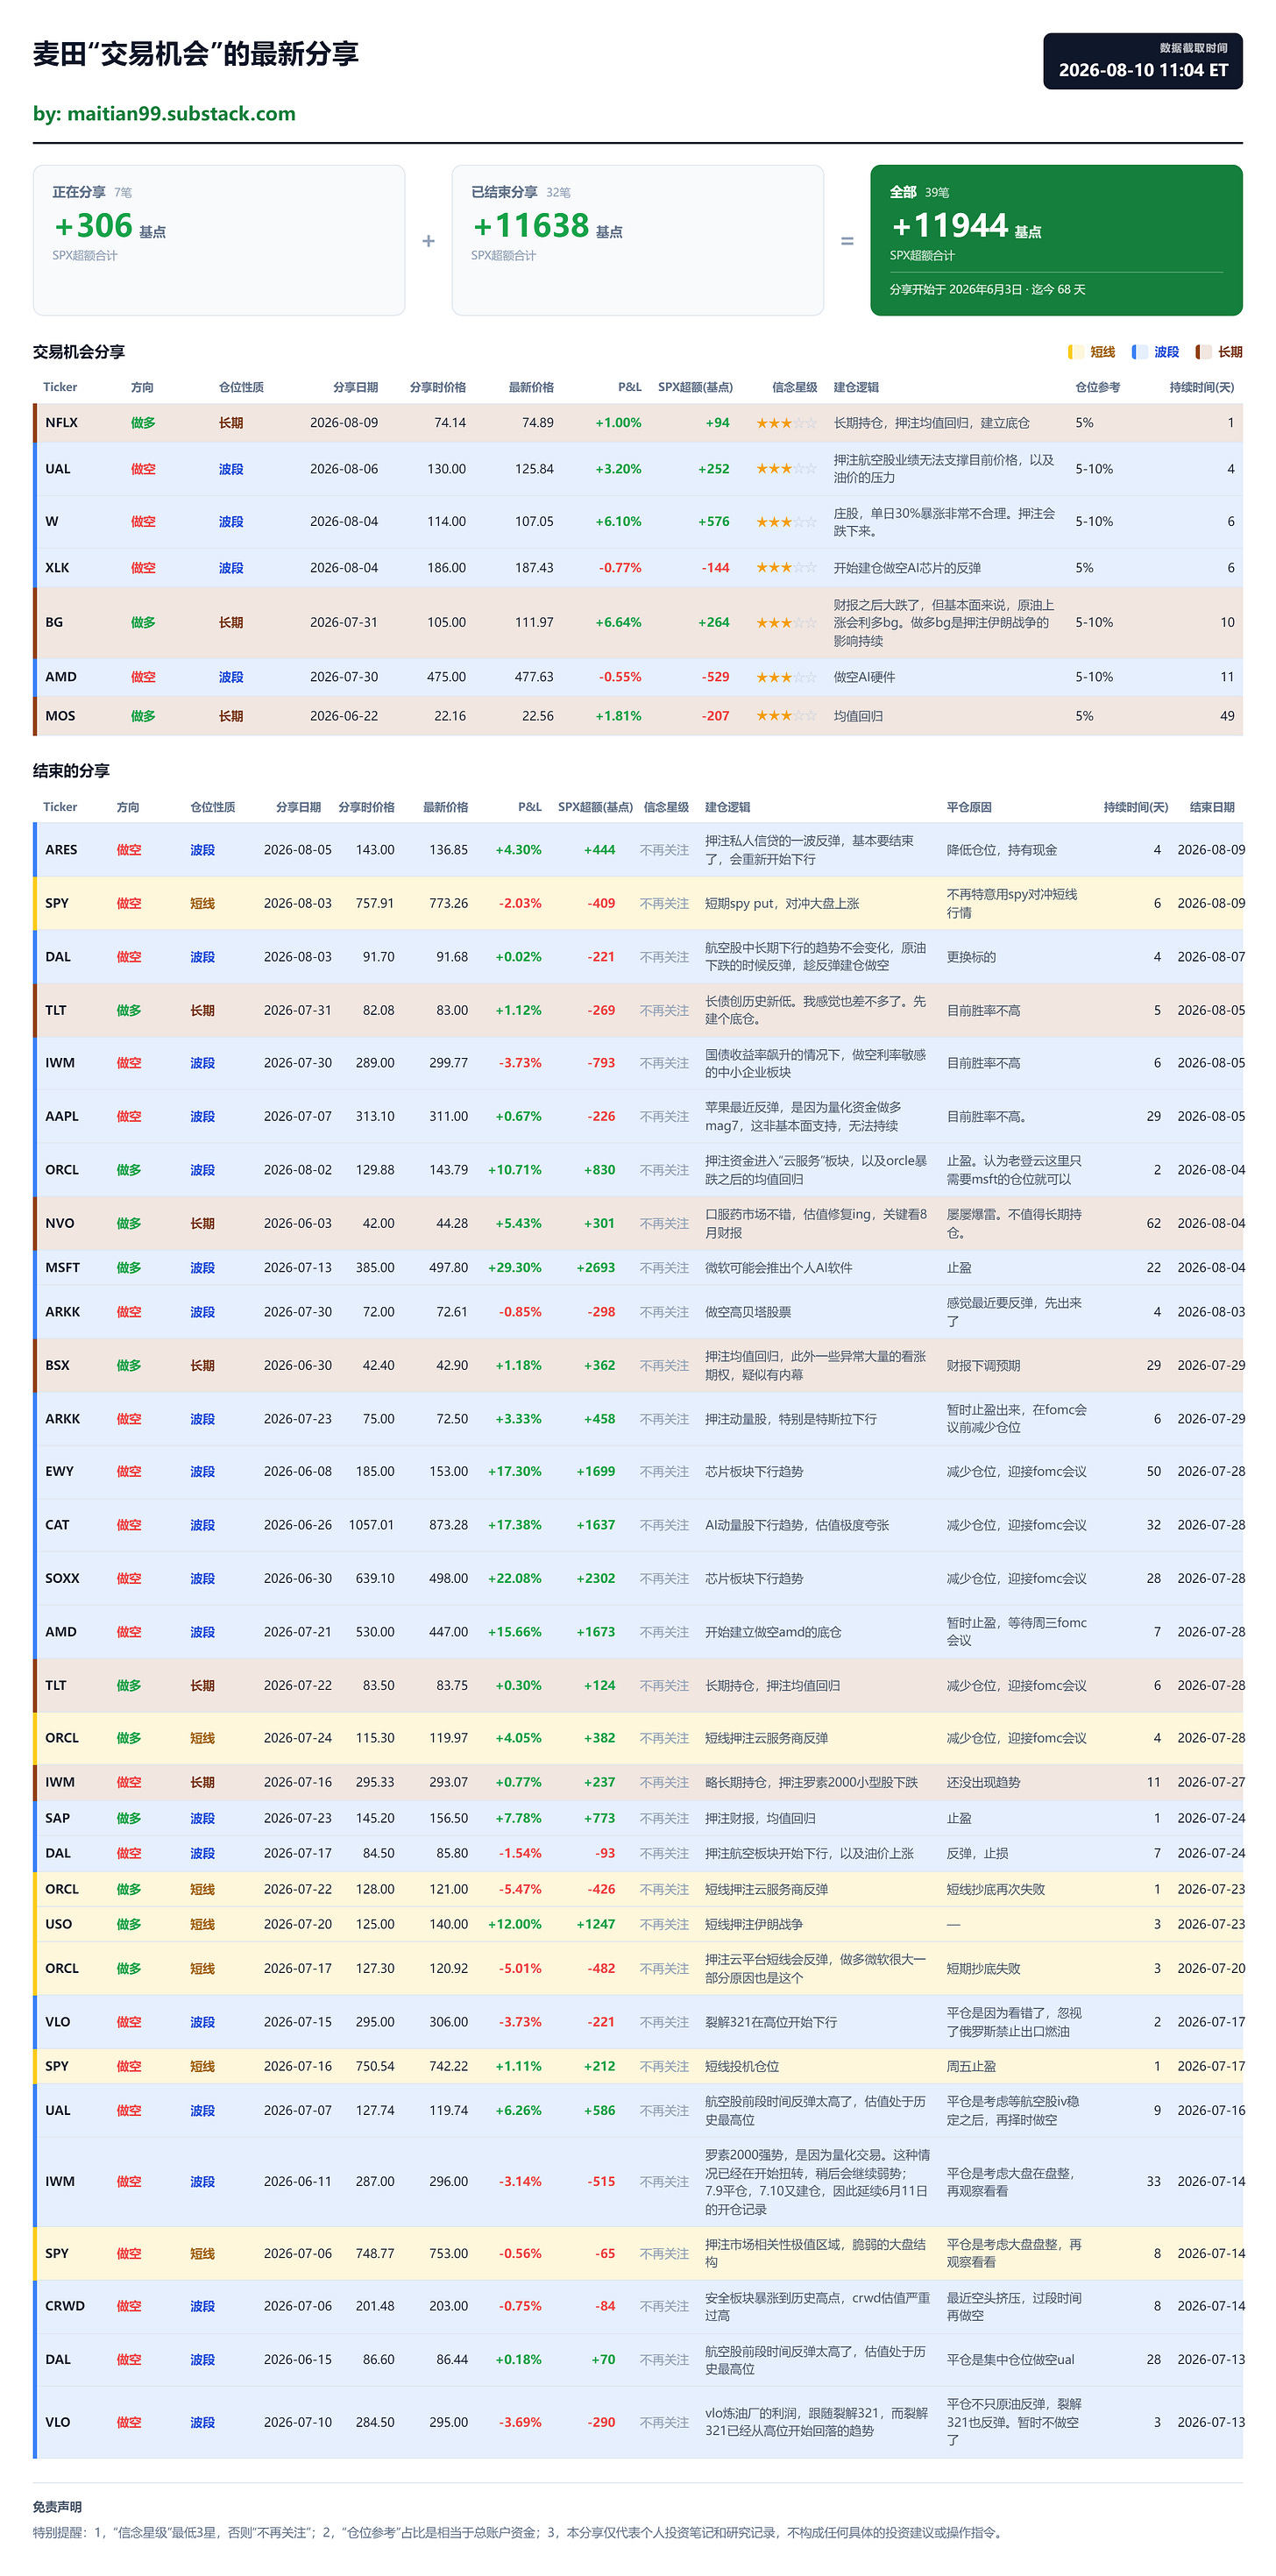Click the 降低仓位，持有现金 close reason
1276x2576 pixels.
coord(1002,850)
